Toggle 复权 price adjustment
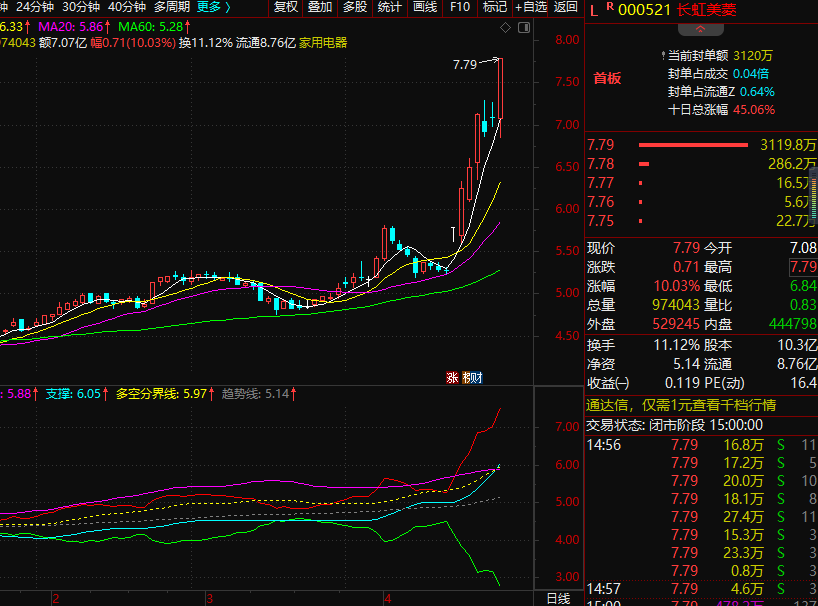This screenshot has width=818, height=606. tap(286, 7)
